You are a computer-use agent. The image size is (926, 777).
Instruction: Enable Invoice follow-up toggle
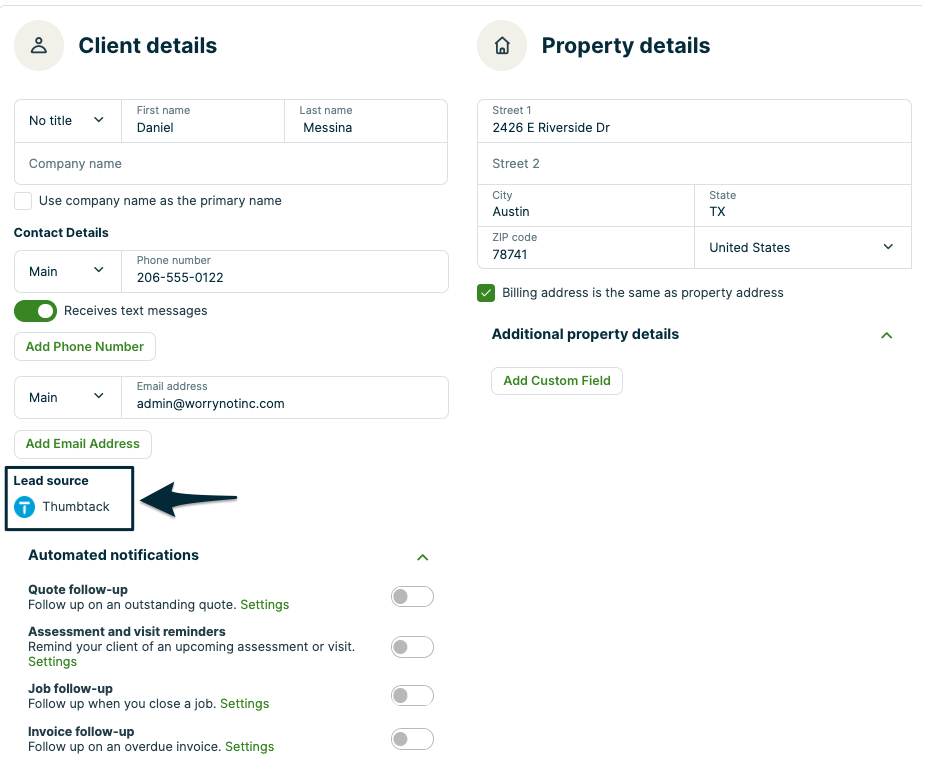click(x=412, y=739)
